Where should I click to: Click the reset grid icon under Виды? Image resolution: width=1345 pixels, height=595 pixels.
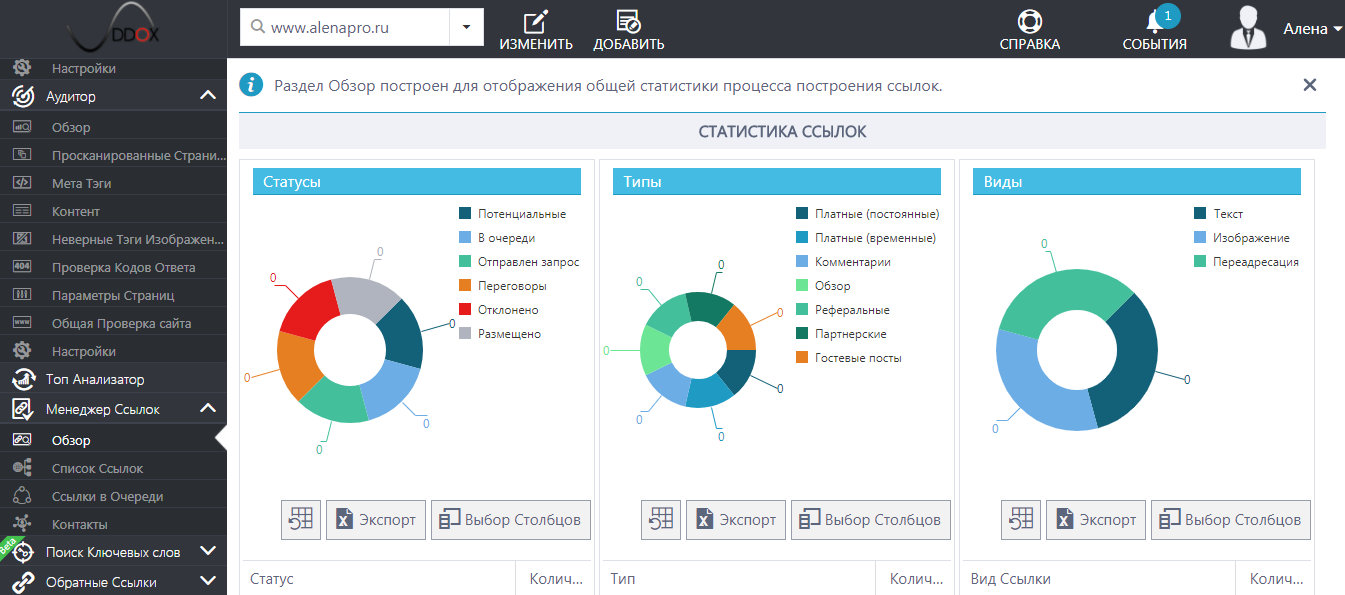point(1021,520)
